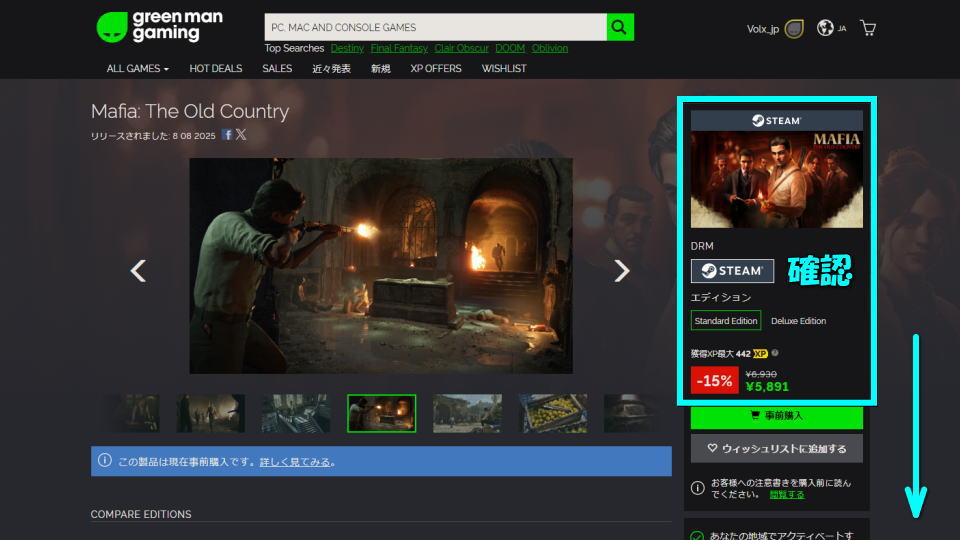Click the XP help question mark icon
Image resolution: width=960 pixels, height=540 pixels.
click(775, 353)
